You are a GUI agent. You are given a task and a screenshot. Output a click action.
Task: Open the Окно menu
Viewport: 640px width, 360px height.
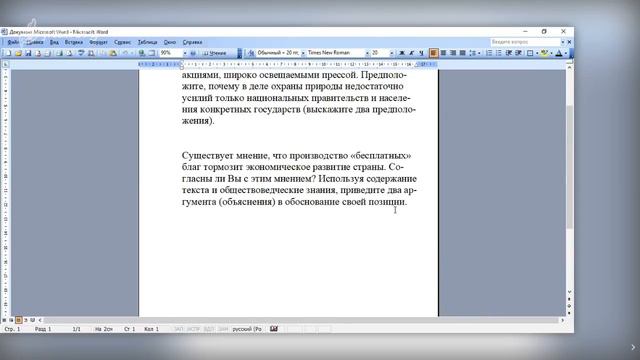click(170, 42)
